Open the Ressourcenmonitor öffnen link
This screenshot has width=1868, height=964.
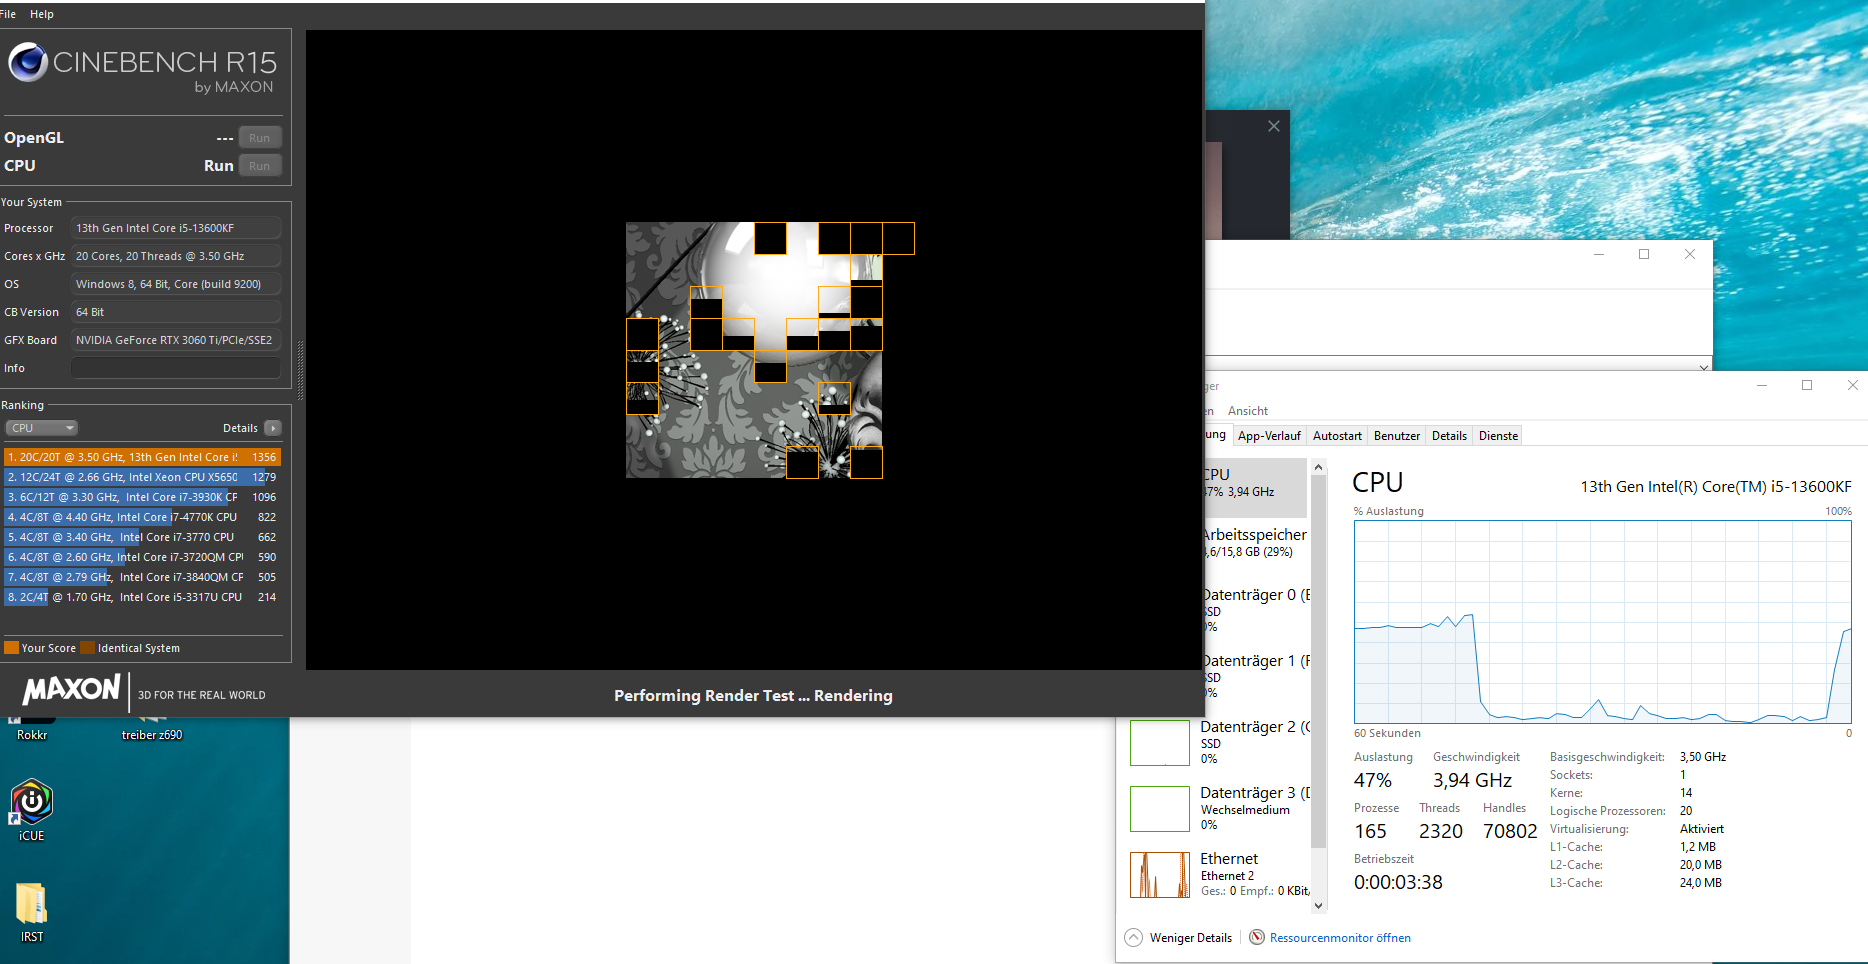coord(1340,938)
